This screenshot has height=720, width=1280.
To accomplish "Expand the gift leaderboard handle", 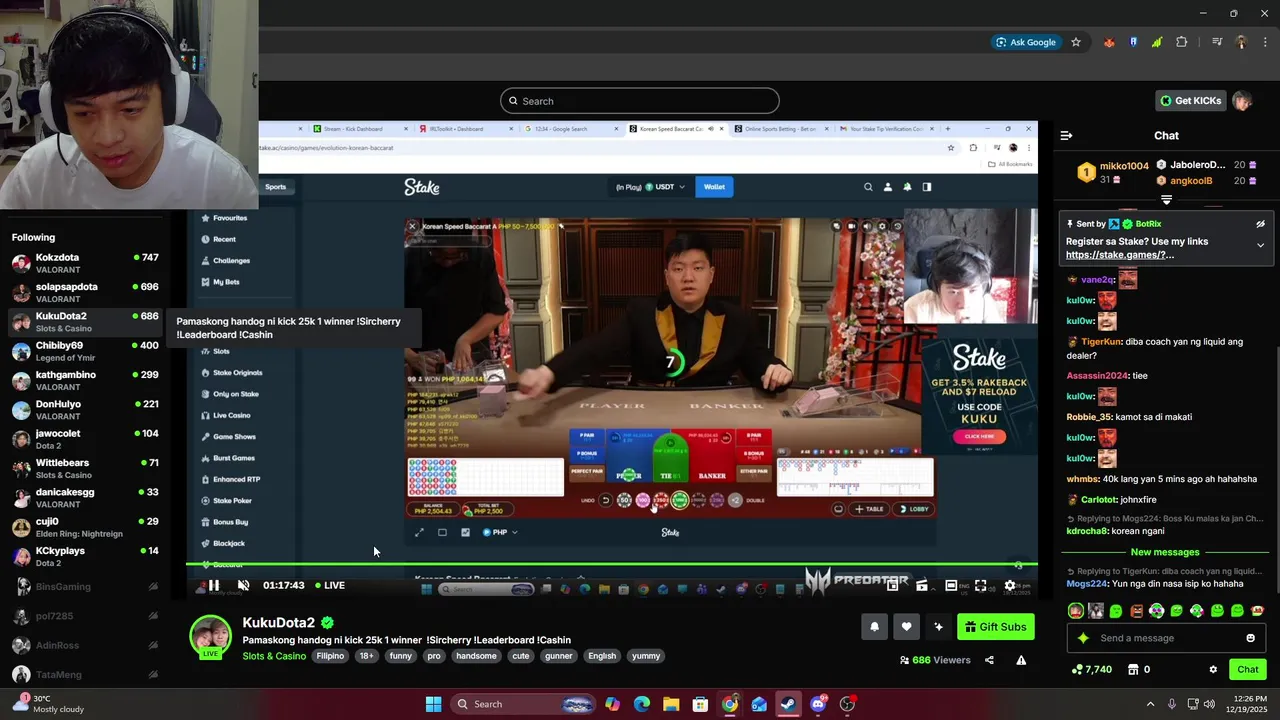I will pos(1166,200).
